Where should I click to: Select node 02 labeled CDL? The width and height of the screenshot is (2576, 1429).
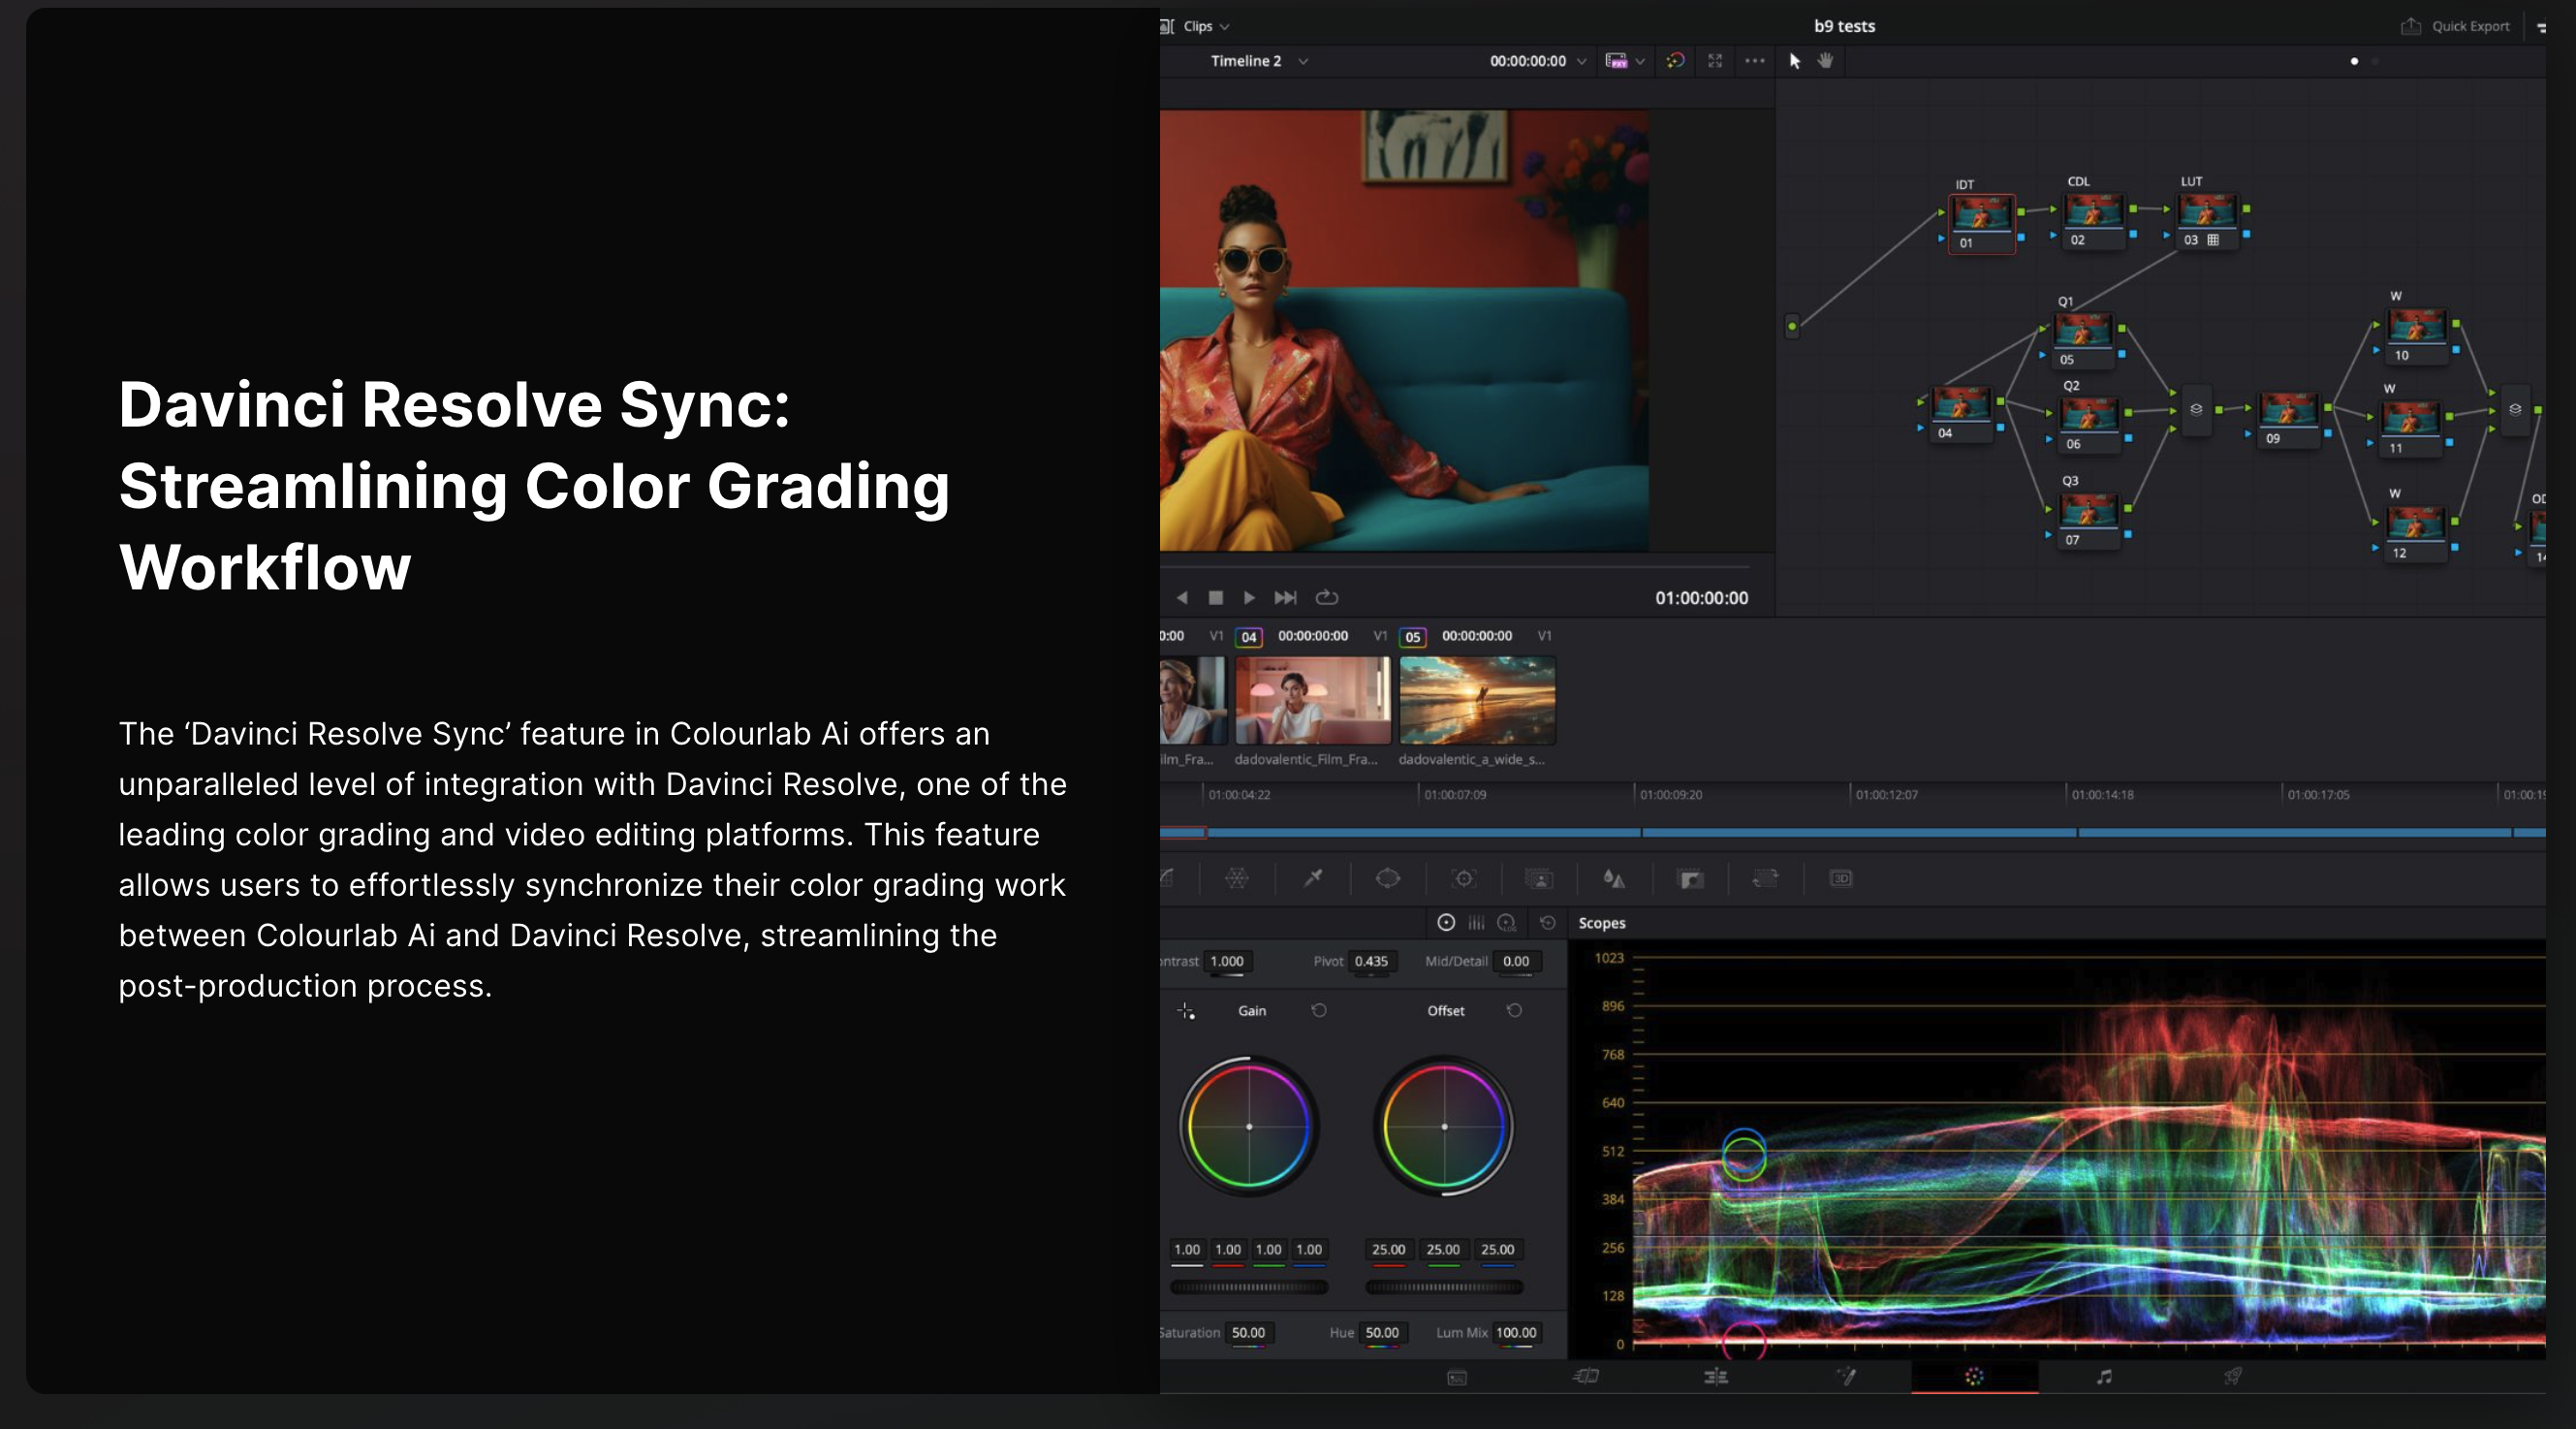coord(2093,221)
